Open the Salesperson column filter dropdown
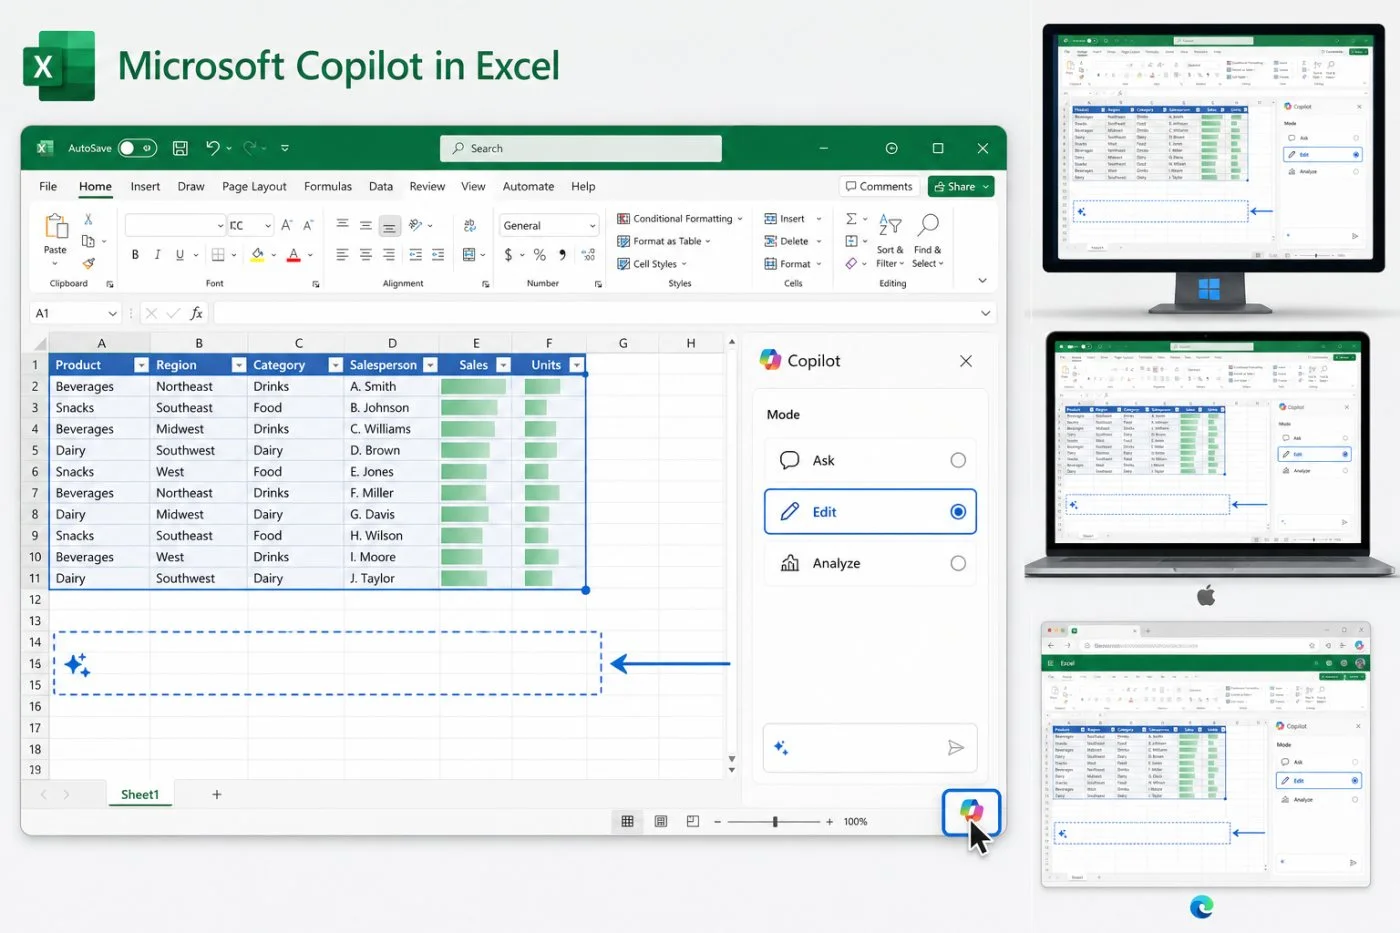 [431, 365]
